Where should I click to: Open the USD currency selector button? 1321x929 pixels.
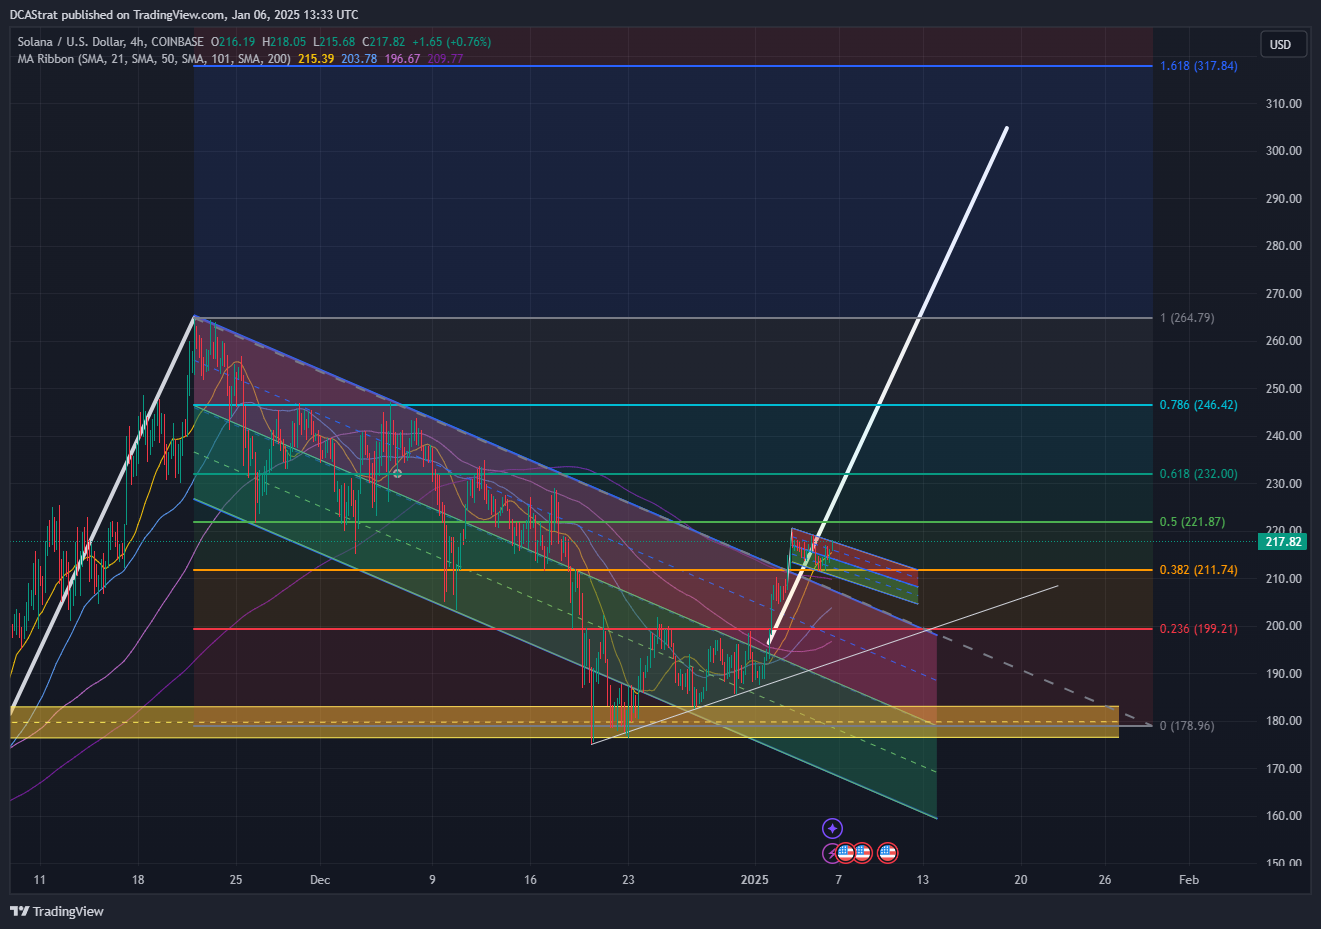(1282, 44)
